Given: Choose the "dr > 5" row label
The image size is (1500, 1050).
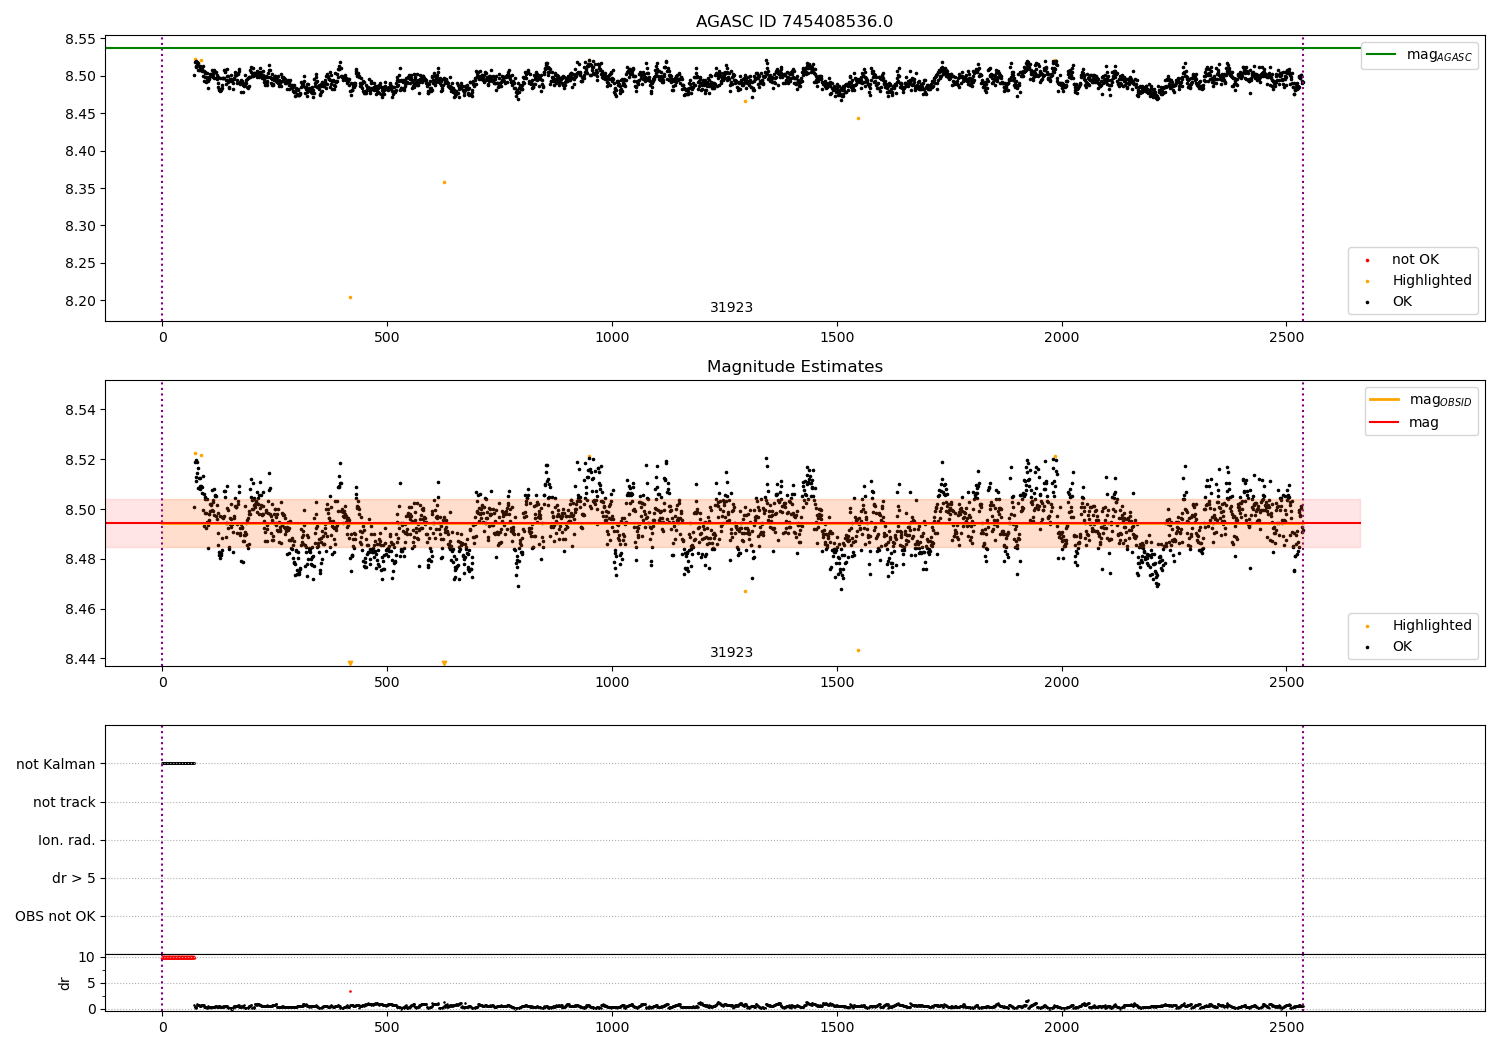Looking at the screenshot, I should point(74,878).
